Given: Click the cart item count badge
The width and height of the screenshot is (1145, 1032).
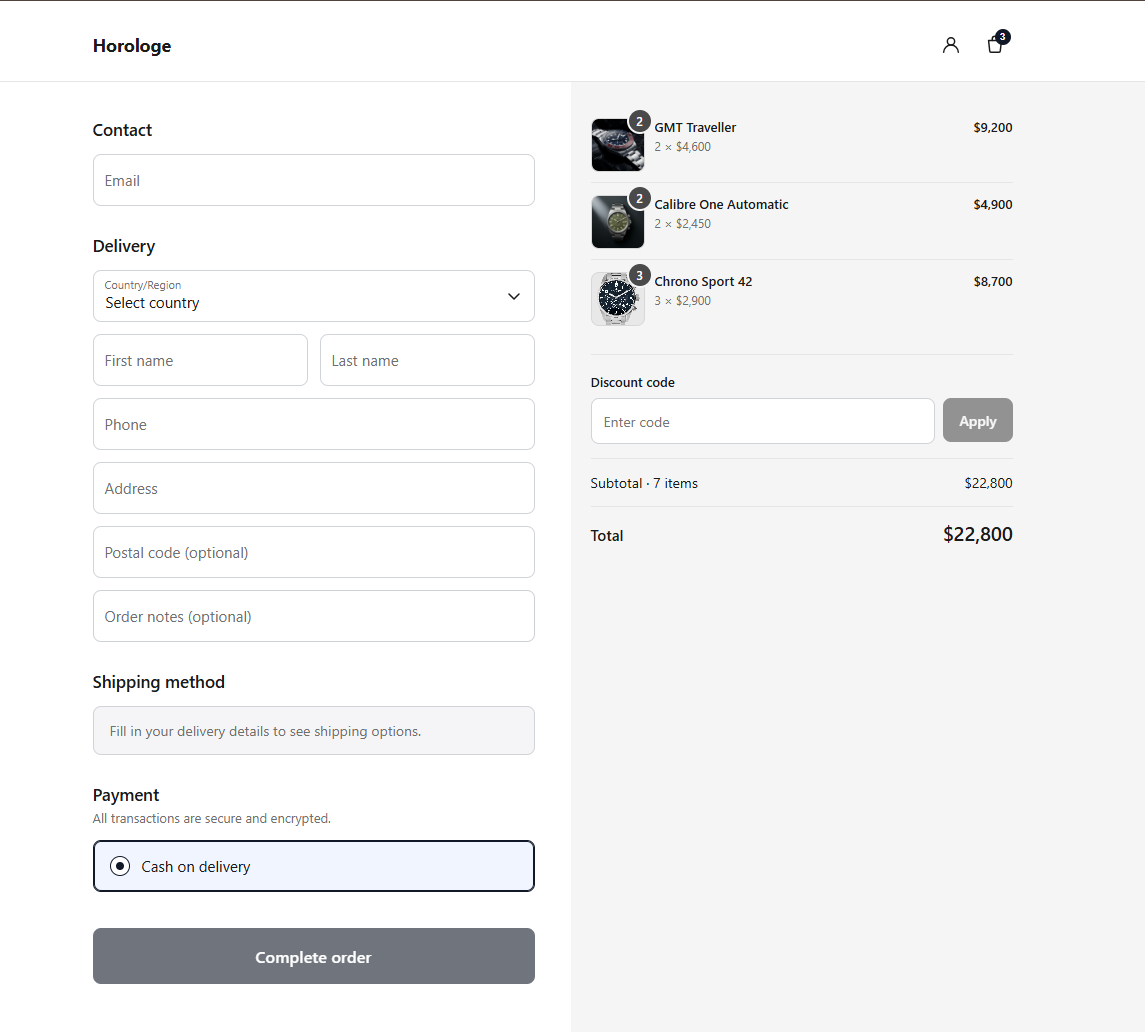Looking at the screenshot, I should (x=1003, y=37).
